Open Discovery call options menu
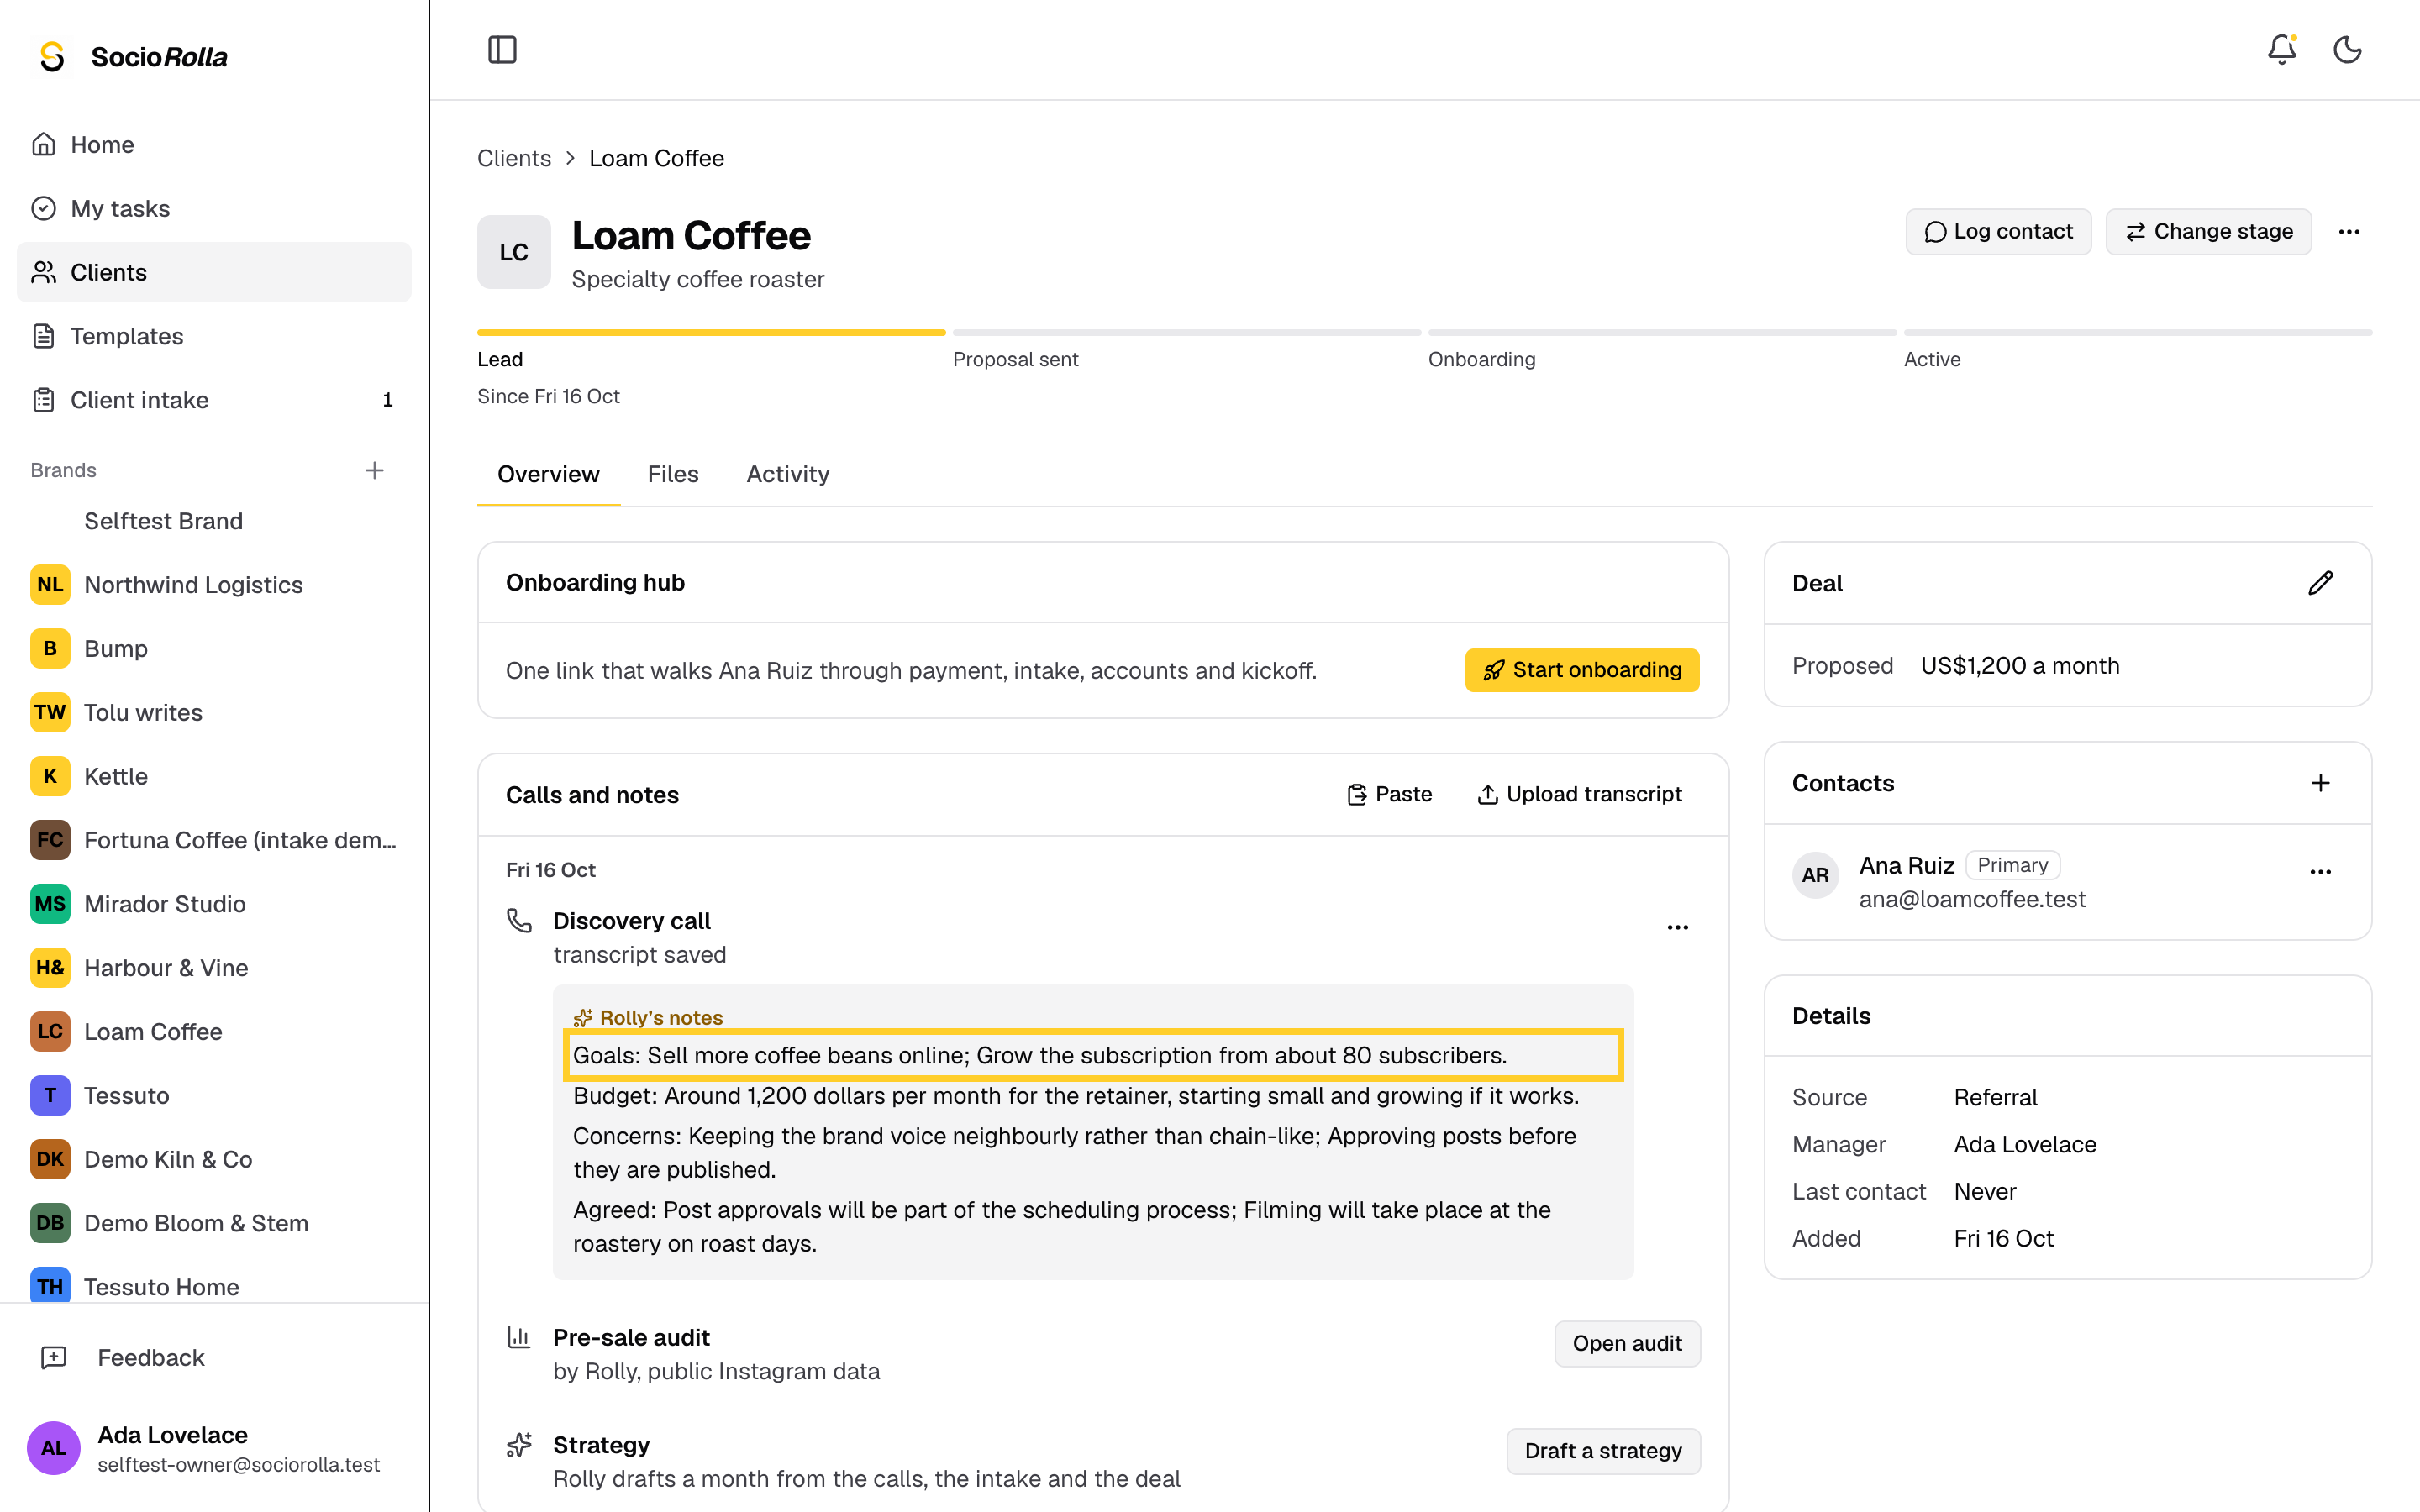 [1677, 928]
